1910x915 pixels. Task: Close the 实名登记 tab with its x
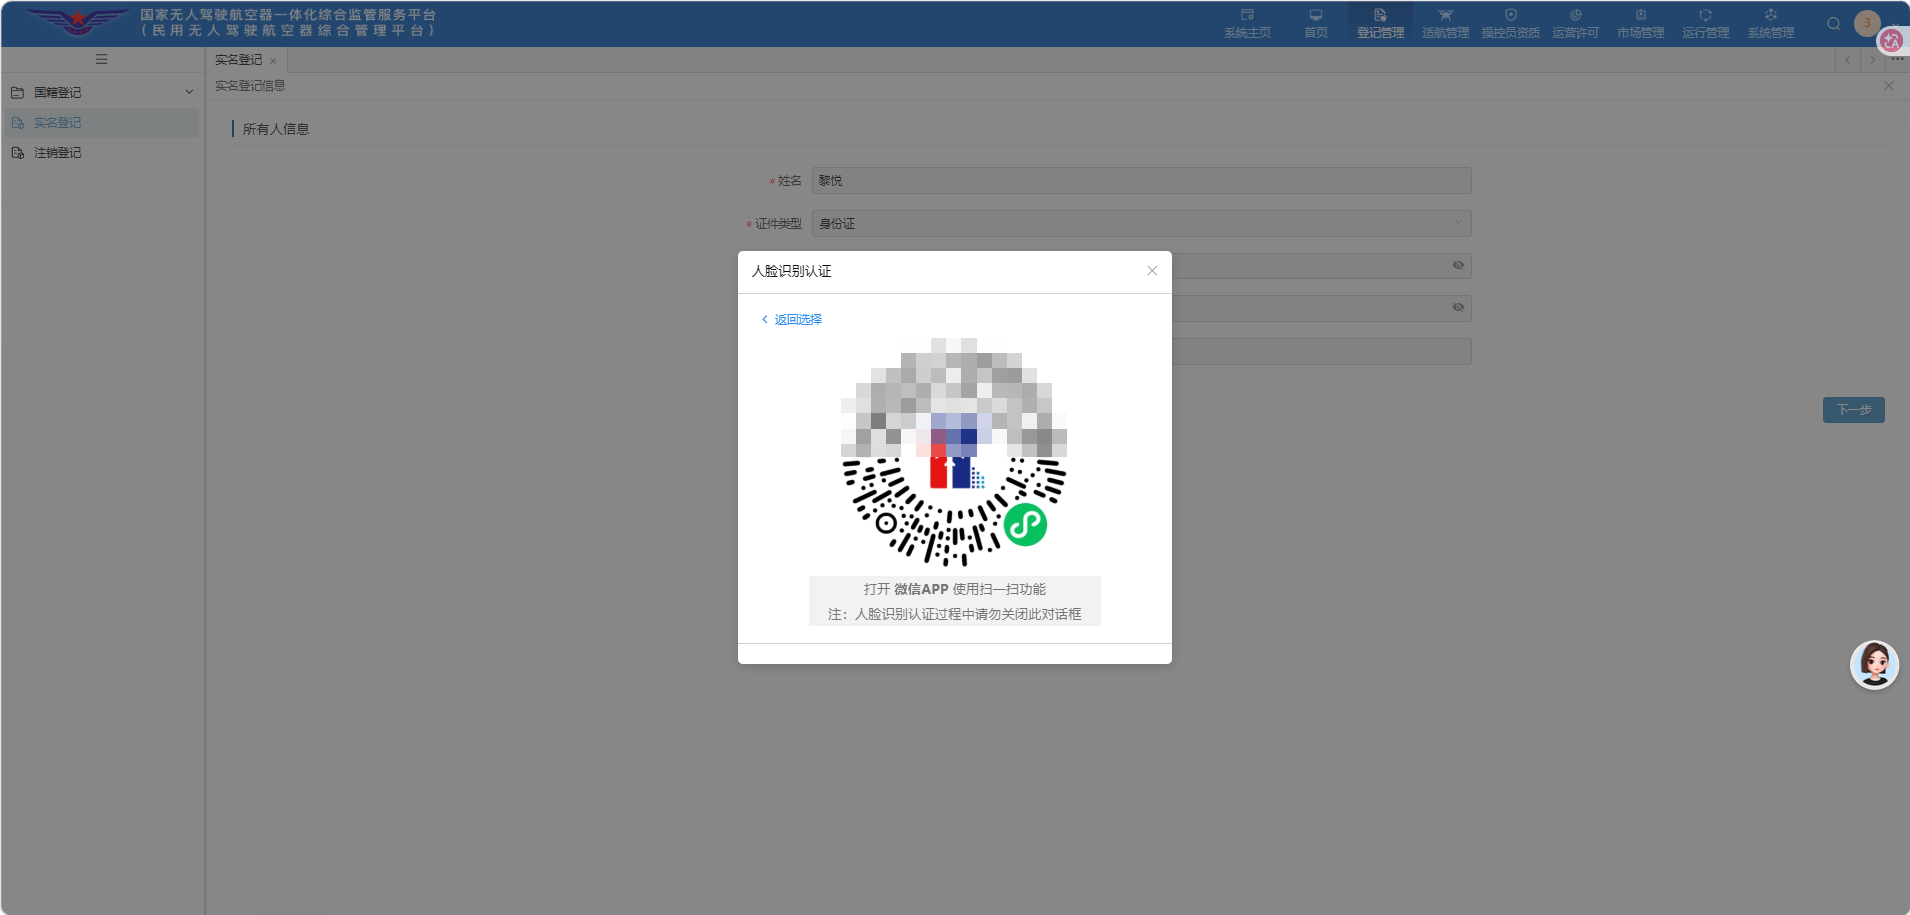[273, 61]
